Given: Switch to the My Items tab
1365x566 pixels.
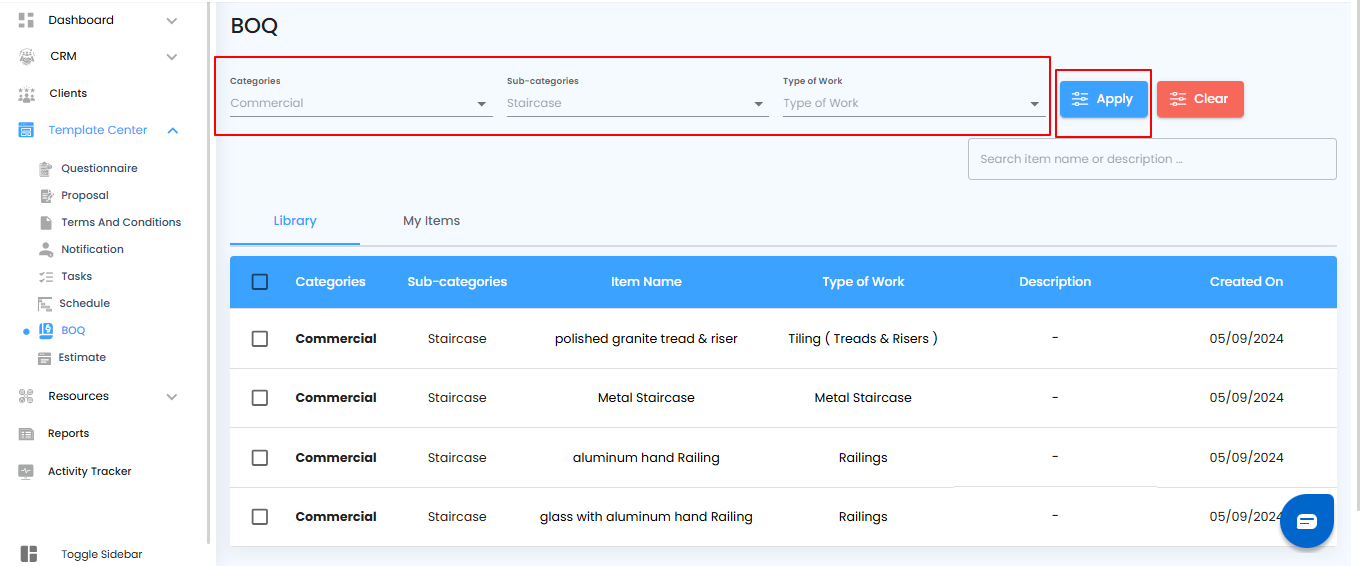Looking at the screenshot, I should pyautogui.click(x=431, y=221).
